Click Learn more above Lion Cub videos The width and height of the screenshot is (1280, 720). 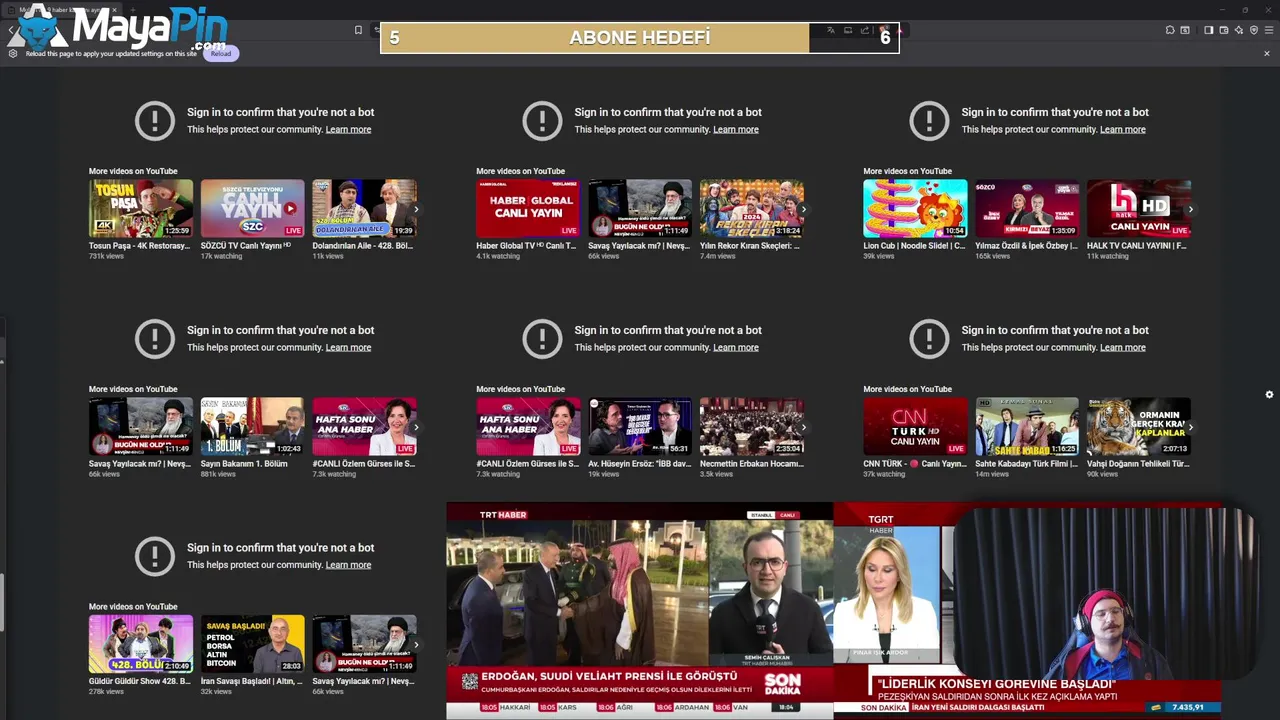[1123, 129]
